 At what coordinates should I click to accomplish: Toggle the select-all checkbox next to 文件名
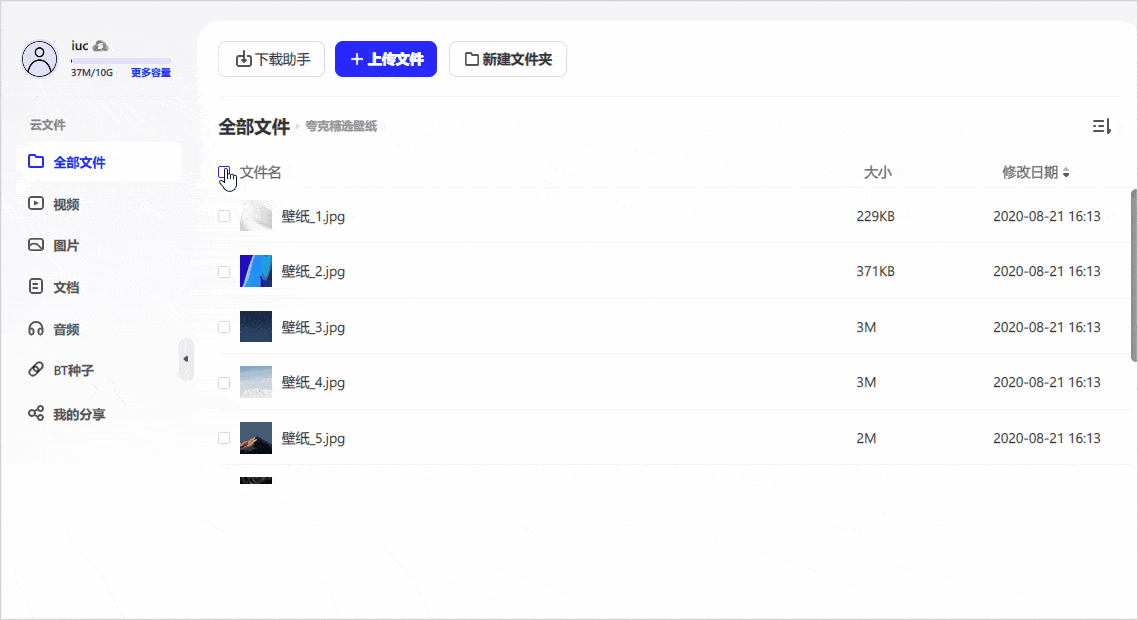pos(224,172)
